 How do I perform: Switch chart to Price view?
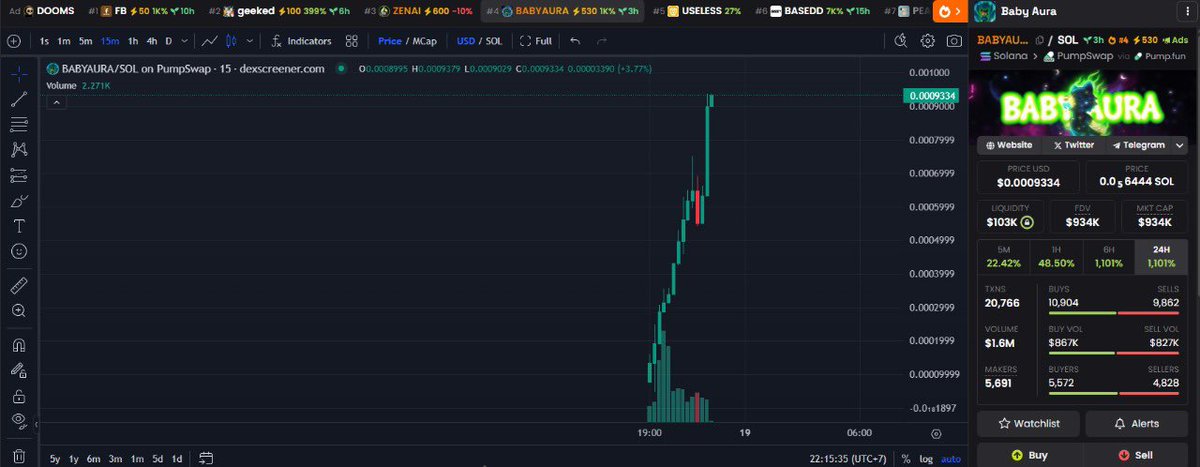coord(389,41)
